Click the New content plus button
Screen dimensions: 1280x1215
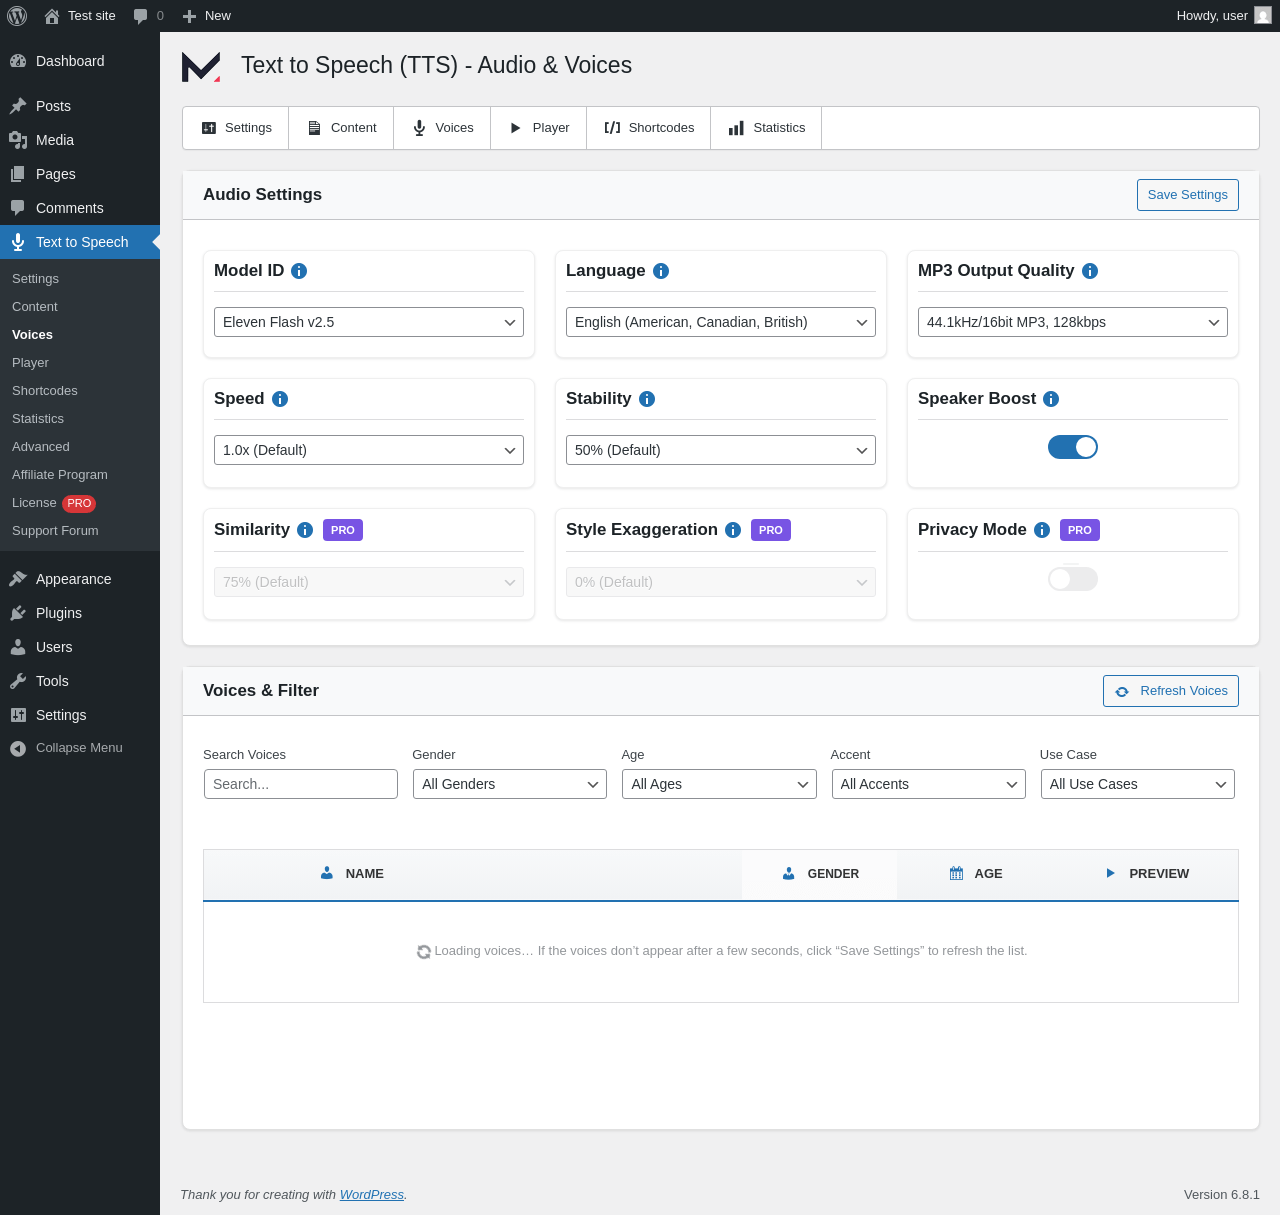207,16
